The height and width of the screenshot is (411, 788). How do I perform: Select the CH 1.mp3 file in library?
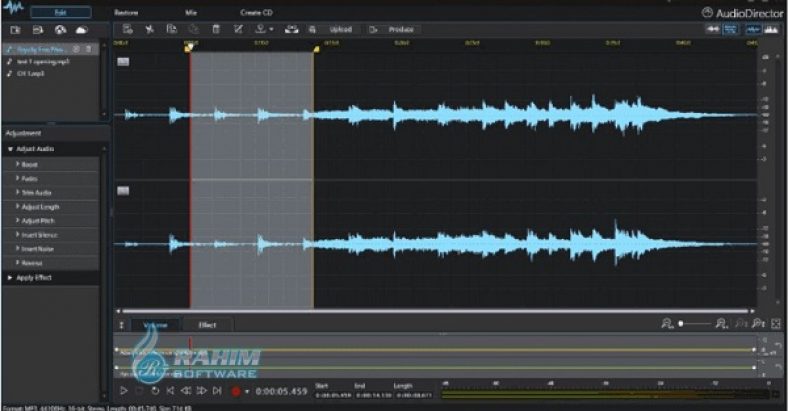click(x=31, y=73)
